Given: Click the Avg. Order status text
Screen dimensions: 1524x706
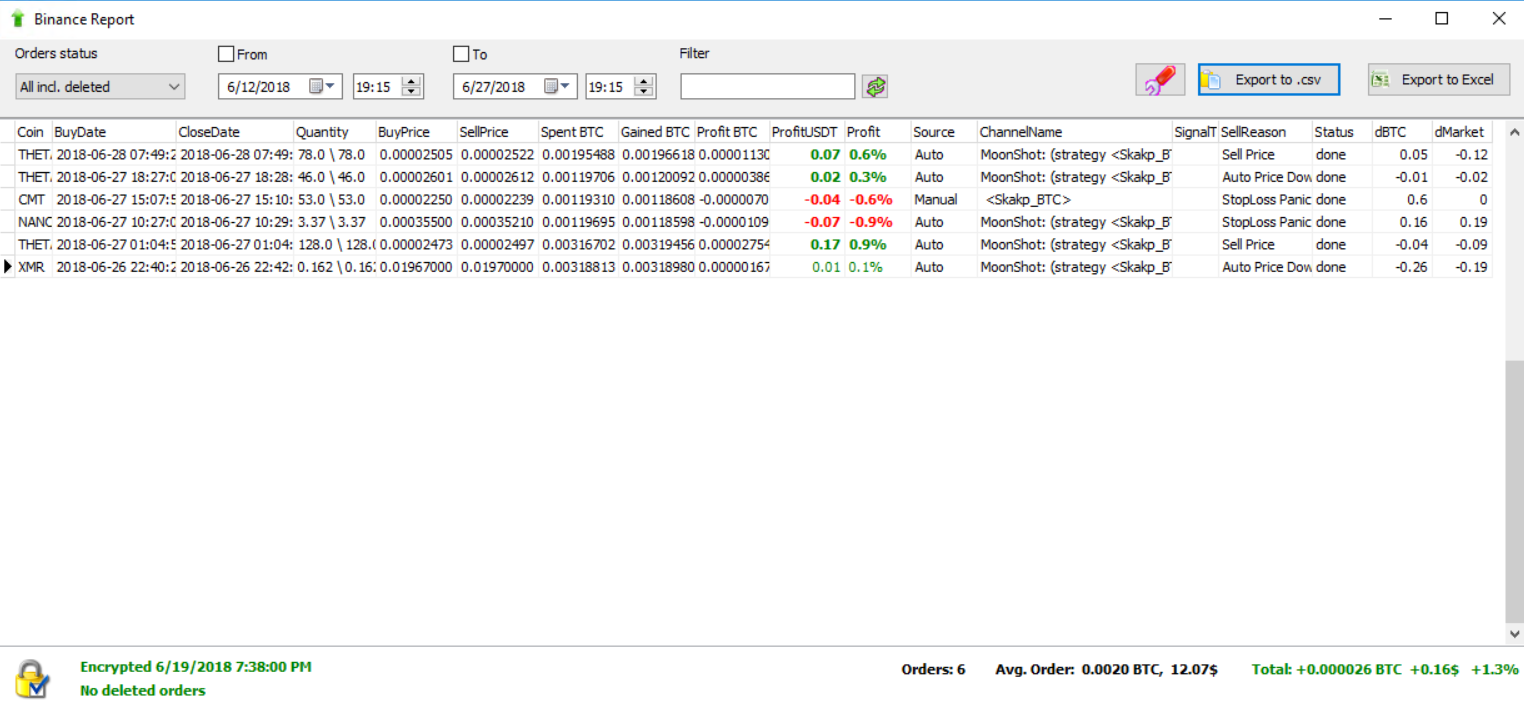Looking at the screenshot, I should (x=1107, y=669).
